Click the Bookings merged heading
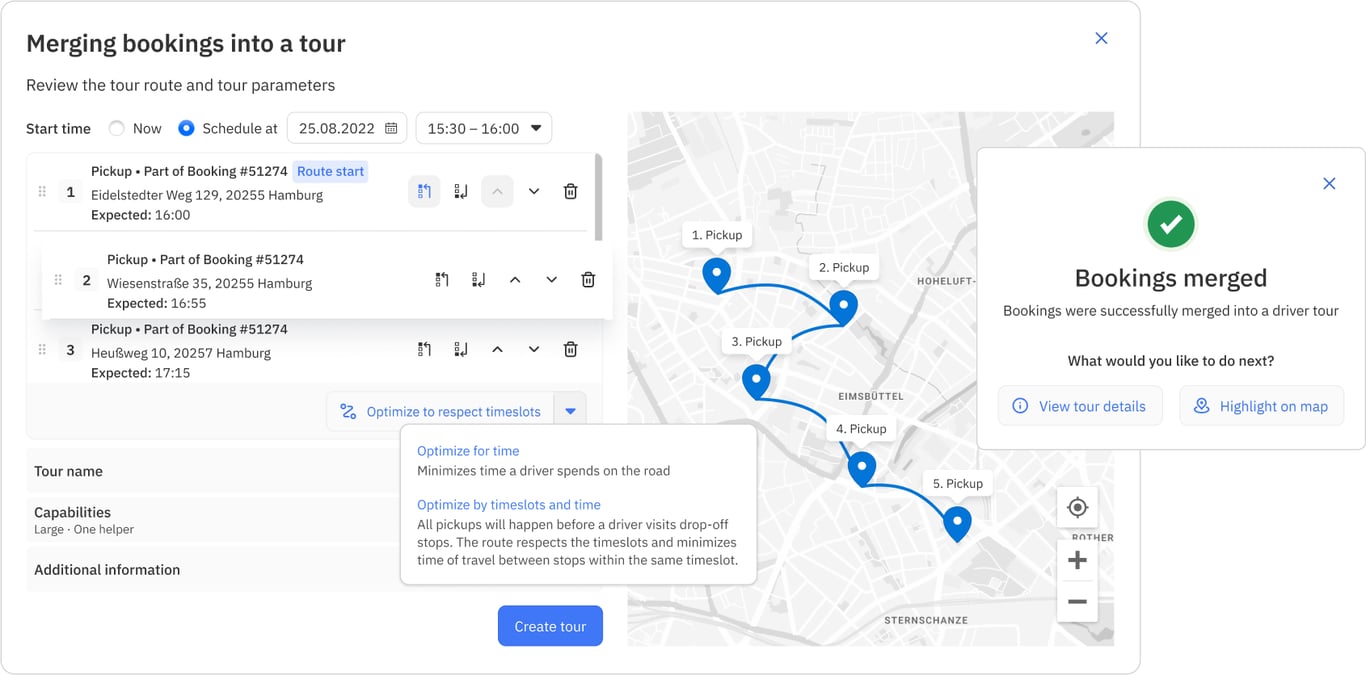 [x=1171, y=278]
